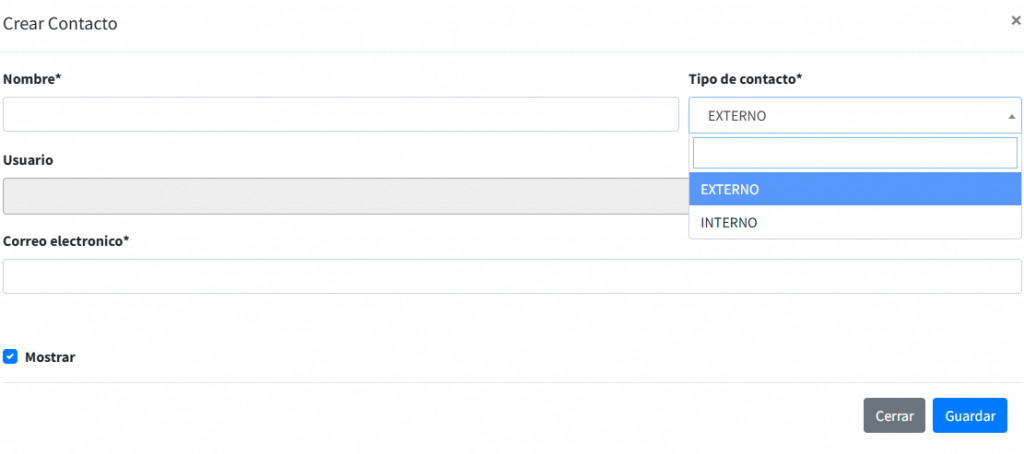Click the Nombre* field label
The width and height of the screenshot is (1024, 454).
[x=31, y=78]
